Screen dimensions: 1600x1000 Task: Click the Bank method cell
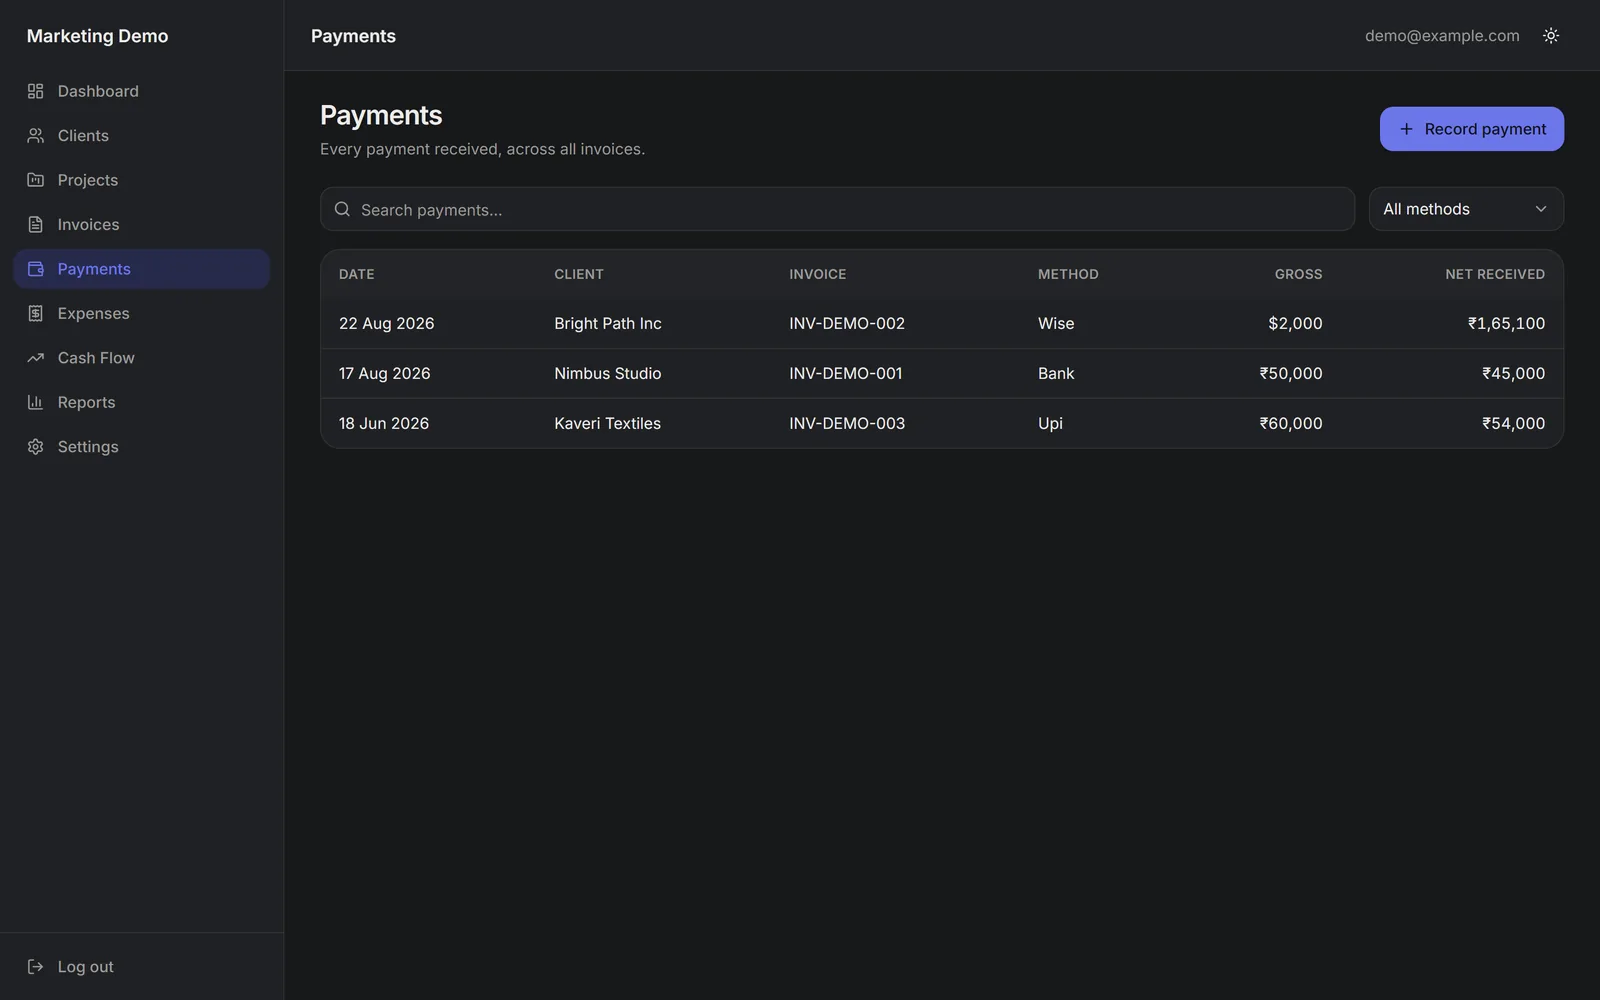coord(1056,373)
